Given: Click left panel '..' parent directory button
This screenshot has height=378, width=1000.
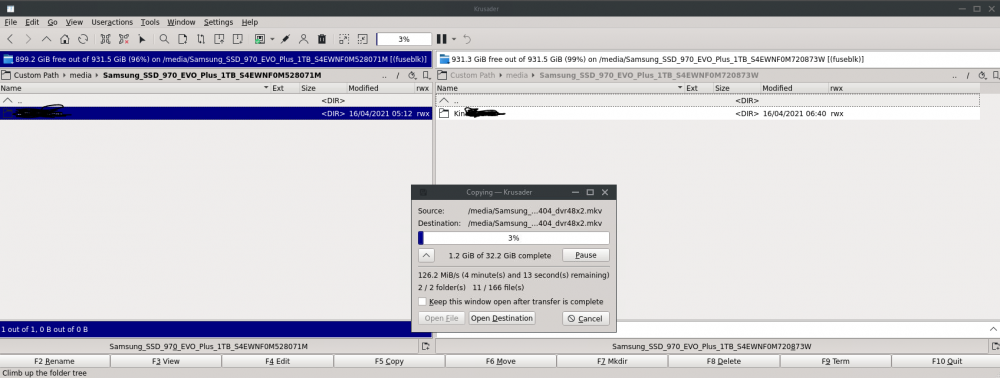Looking at the screenshot, I should pyautogui.click(x=385, y=75).
